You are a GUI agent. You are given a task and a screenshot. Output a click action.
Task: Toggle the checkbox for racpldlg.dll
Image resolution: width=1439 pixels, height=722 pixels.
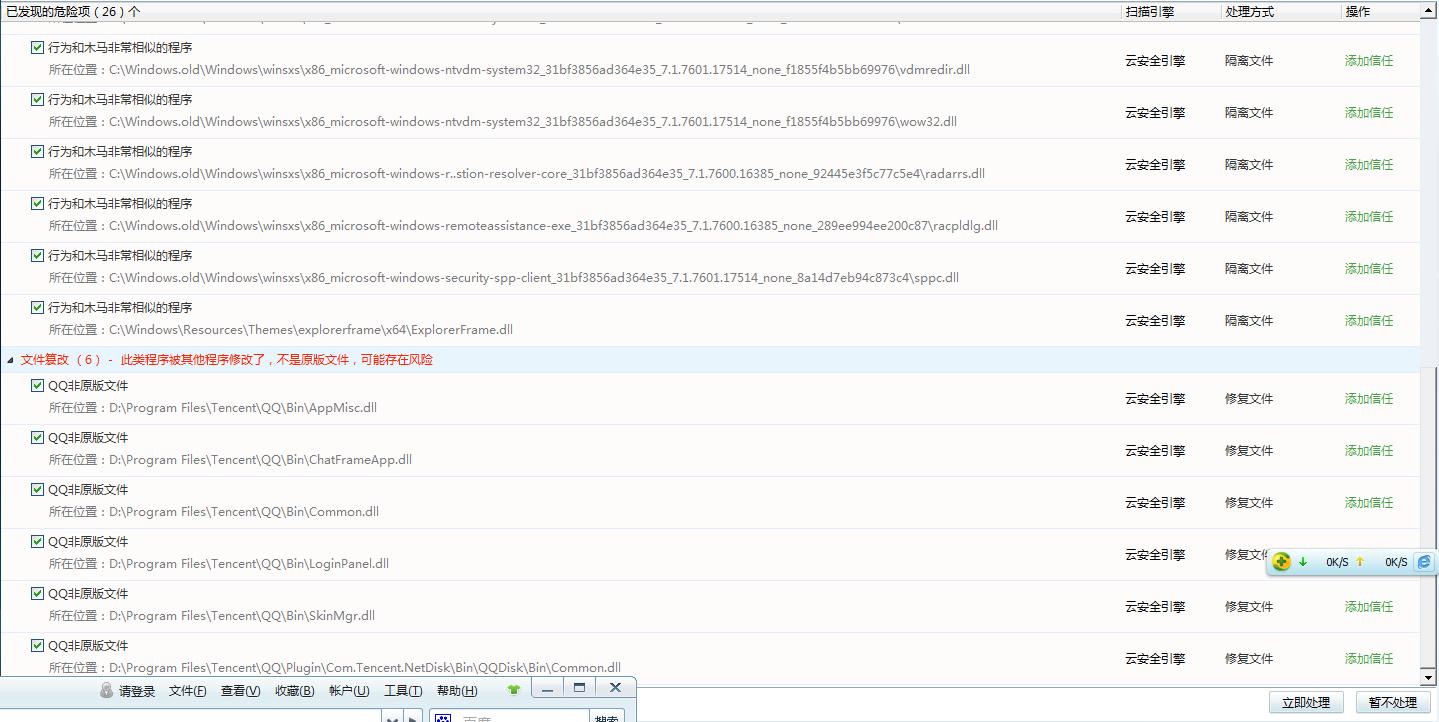tap(38, 203)
